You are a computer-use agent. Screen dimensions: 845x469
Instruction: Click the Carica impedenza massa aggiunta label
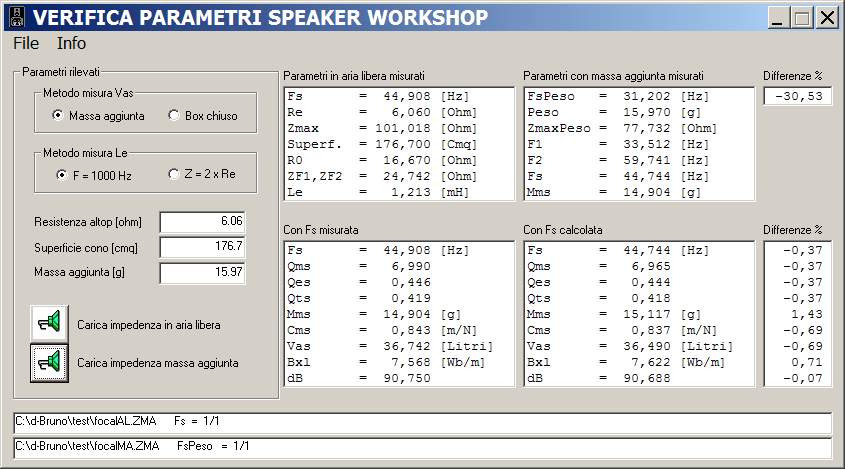[x=158, y=363]
